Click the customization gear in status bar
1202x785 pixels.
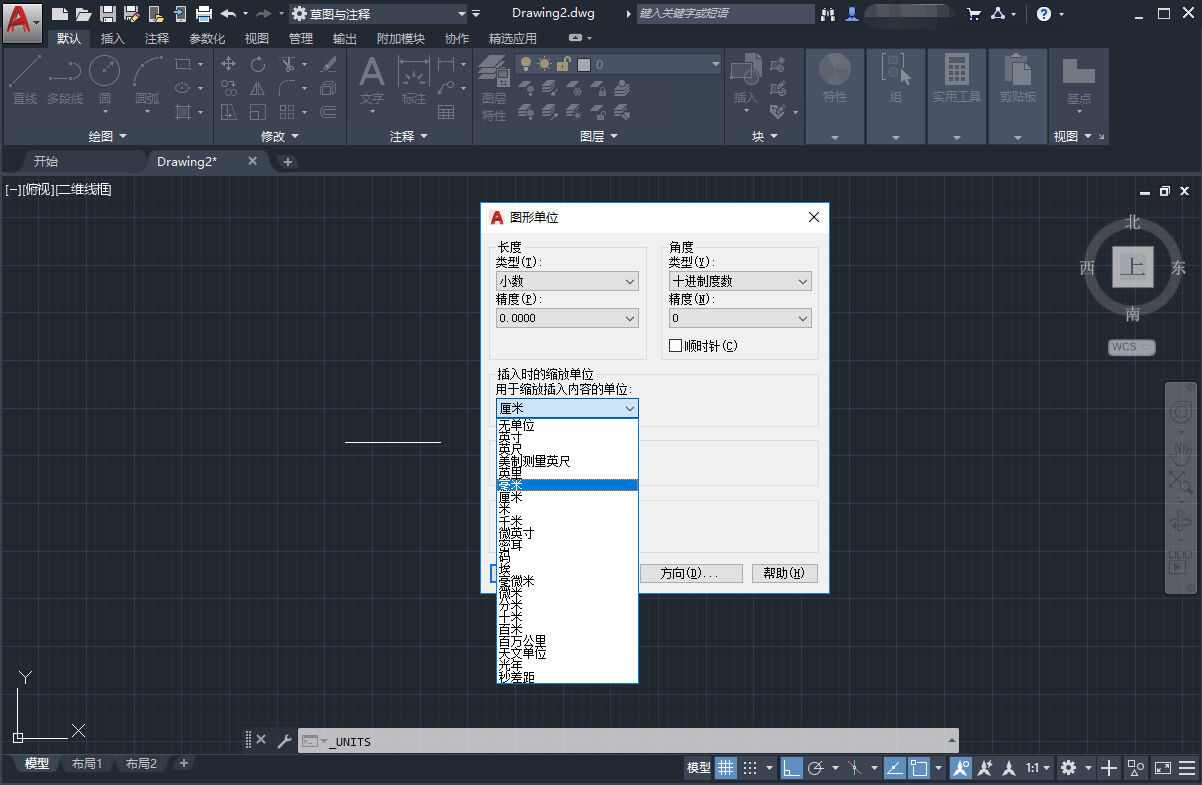point(1070,768)
